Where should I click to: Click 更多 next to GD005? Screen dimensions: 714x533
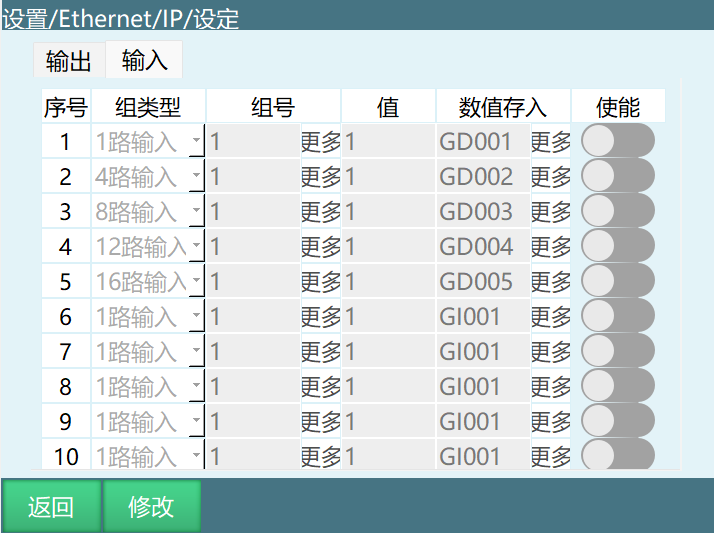[550, 282]
